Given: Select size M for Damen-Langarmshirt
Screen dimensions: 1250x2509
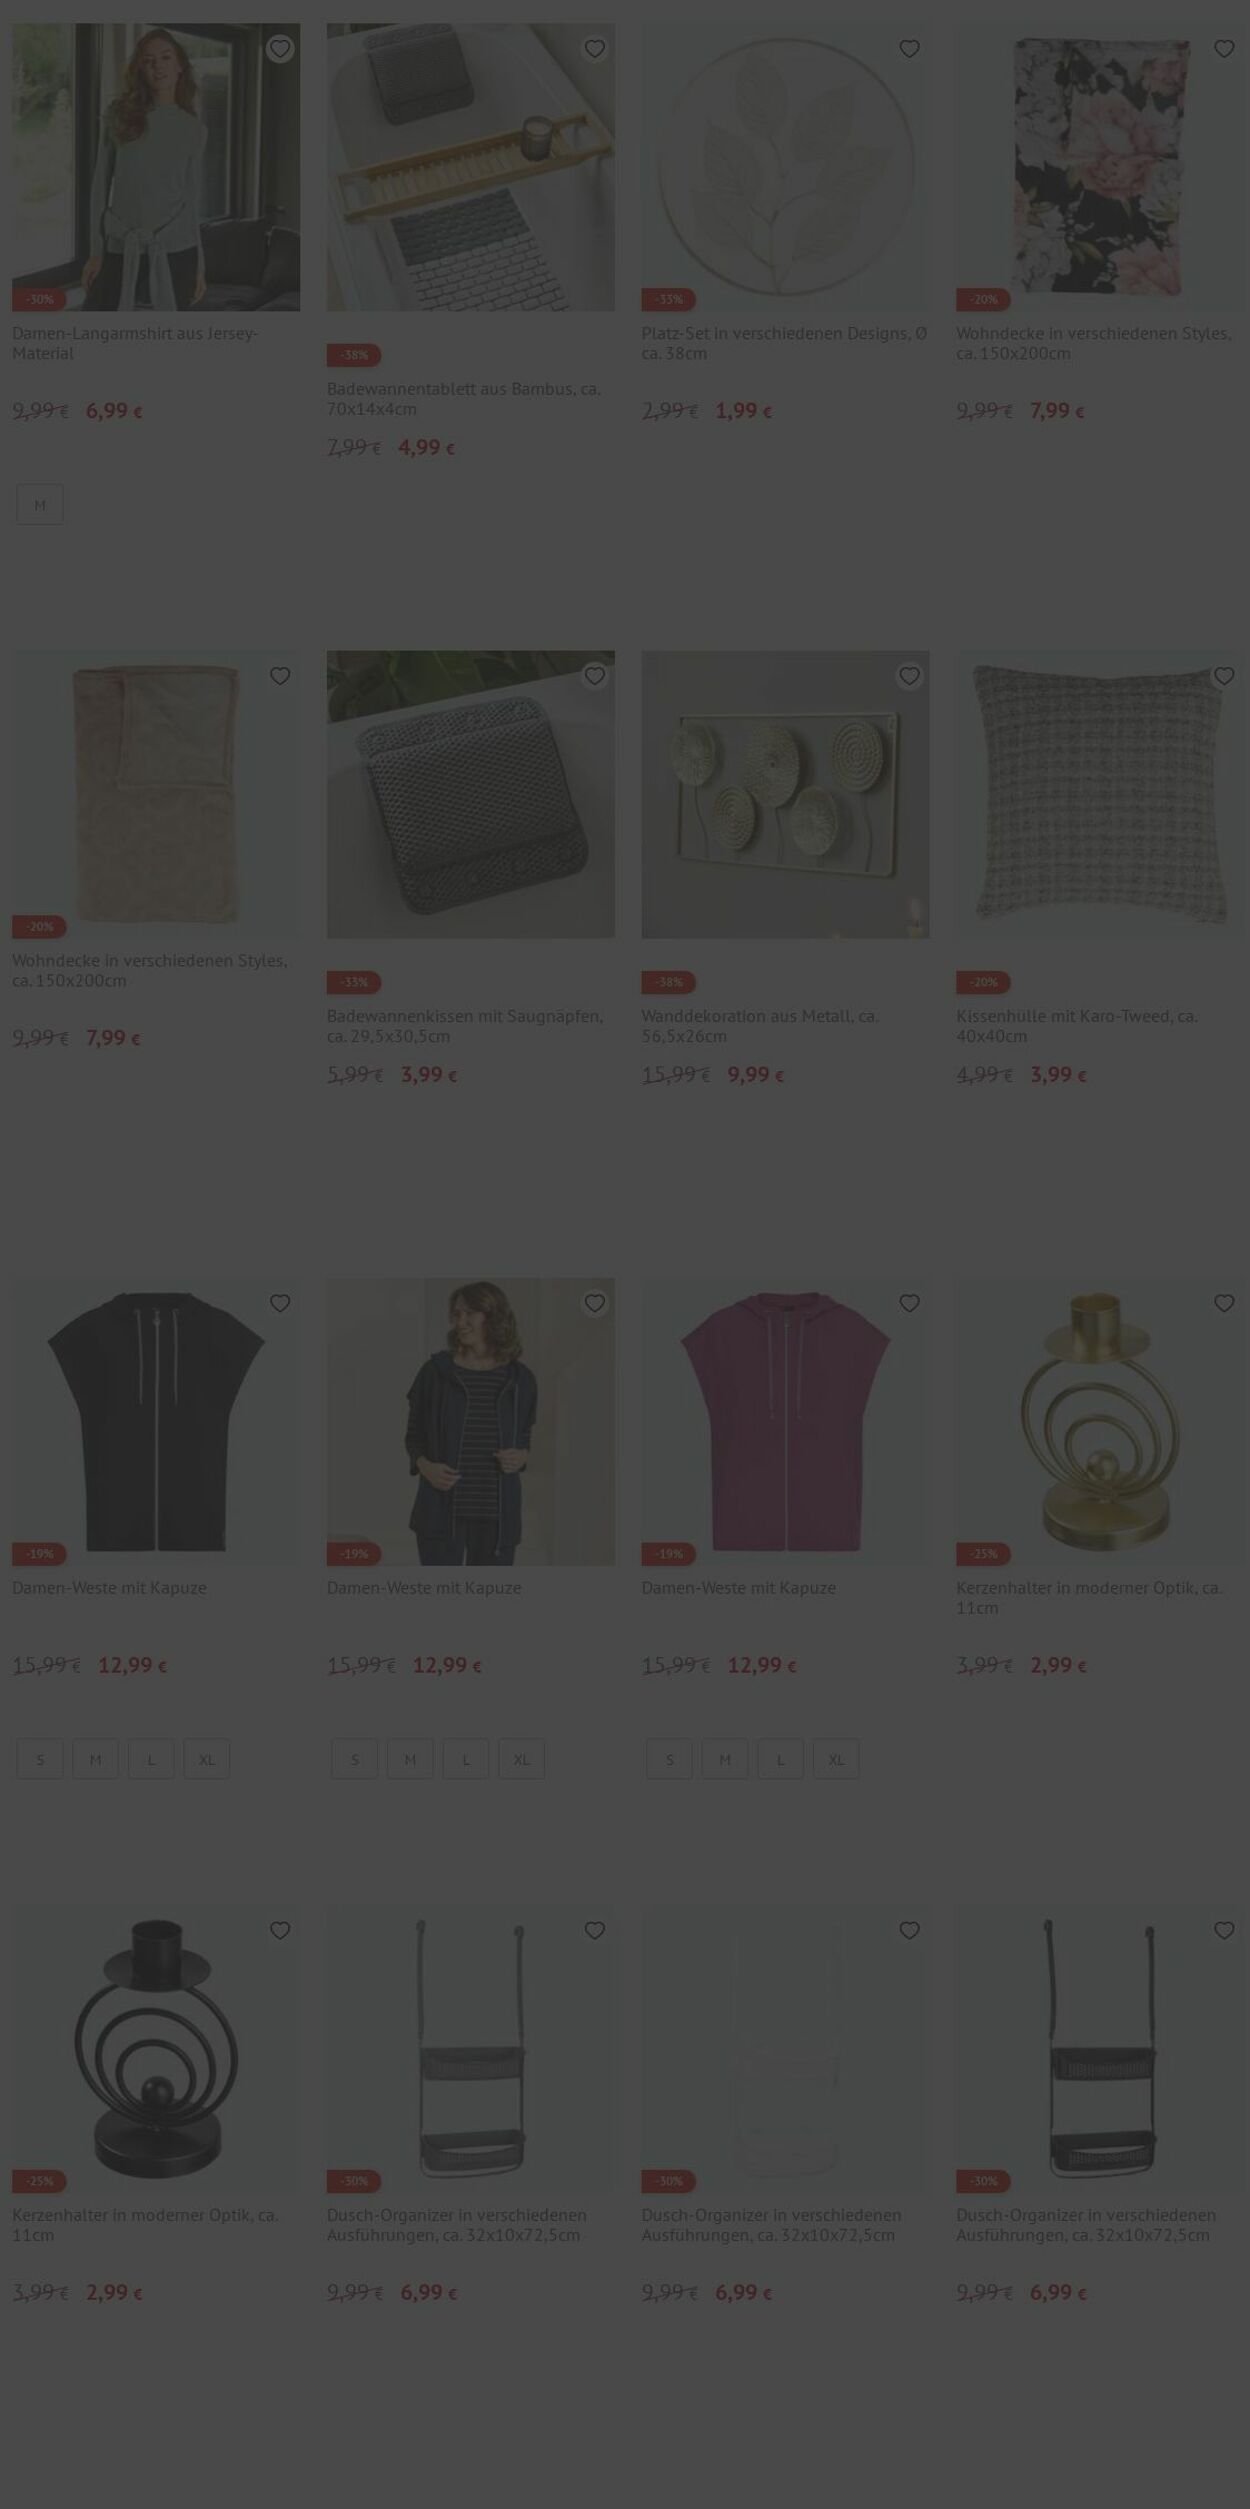Looking at the screenshot, I should pos(40,505).
